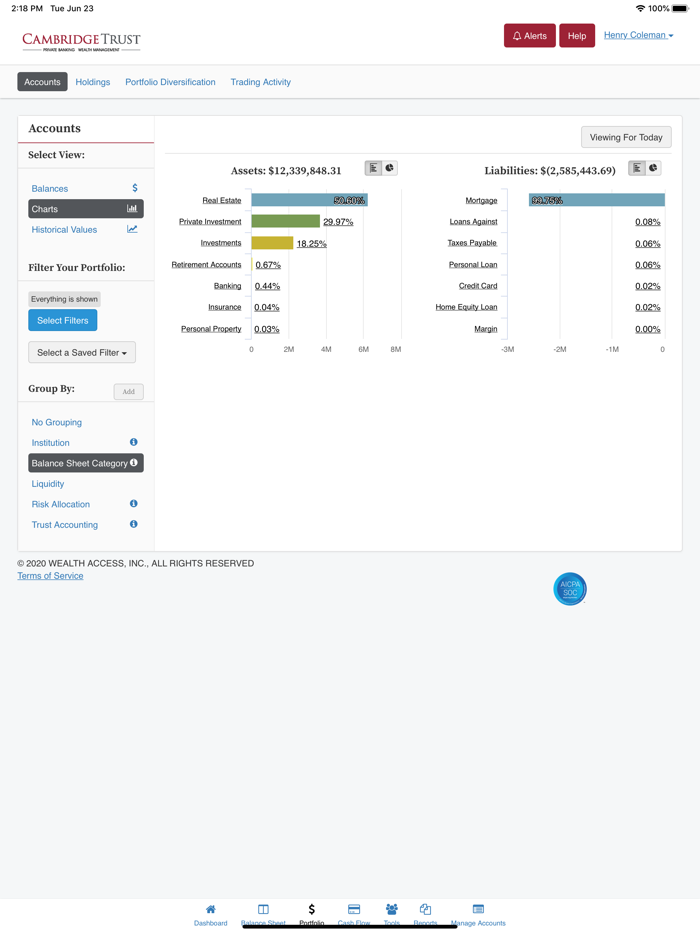Open the Portfolio Diversification tab
Image resolution: width=700 pixels, height=934 pixels.
point(170,82)
